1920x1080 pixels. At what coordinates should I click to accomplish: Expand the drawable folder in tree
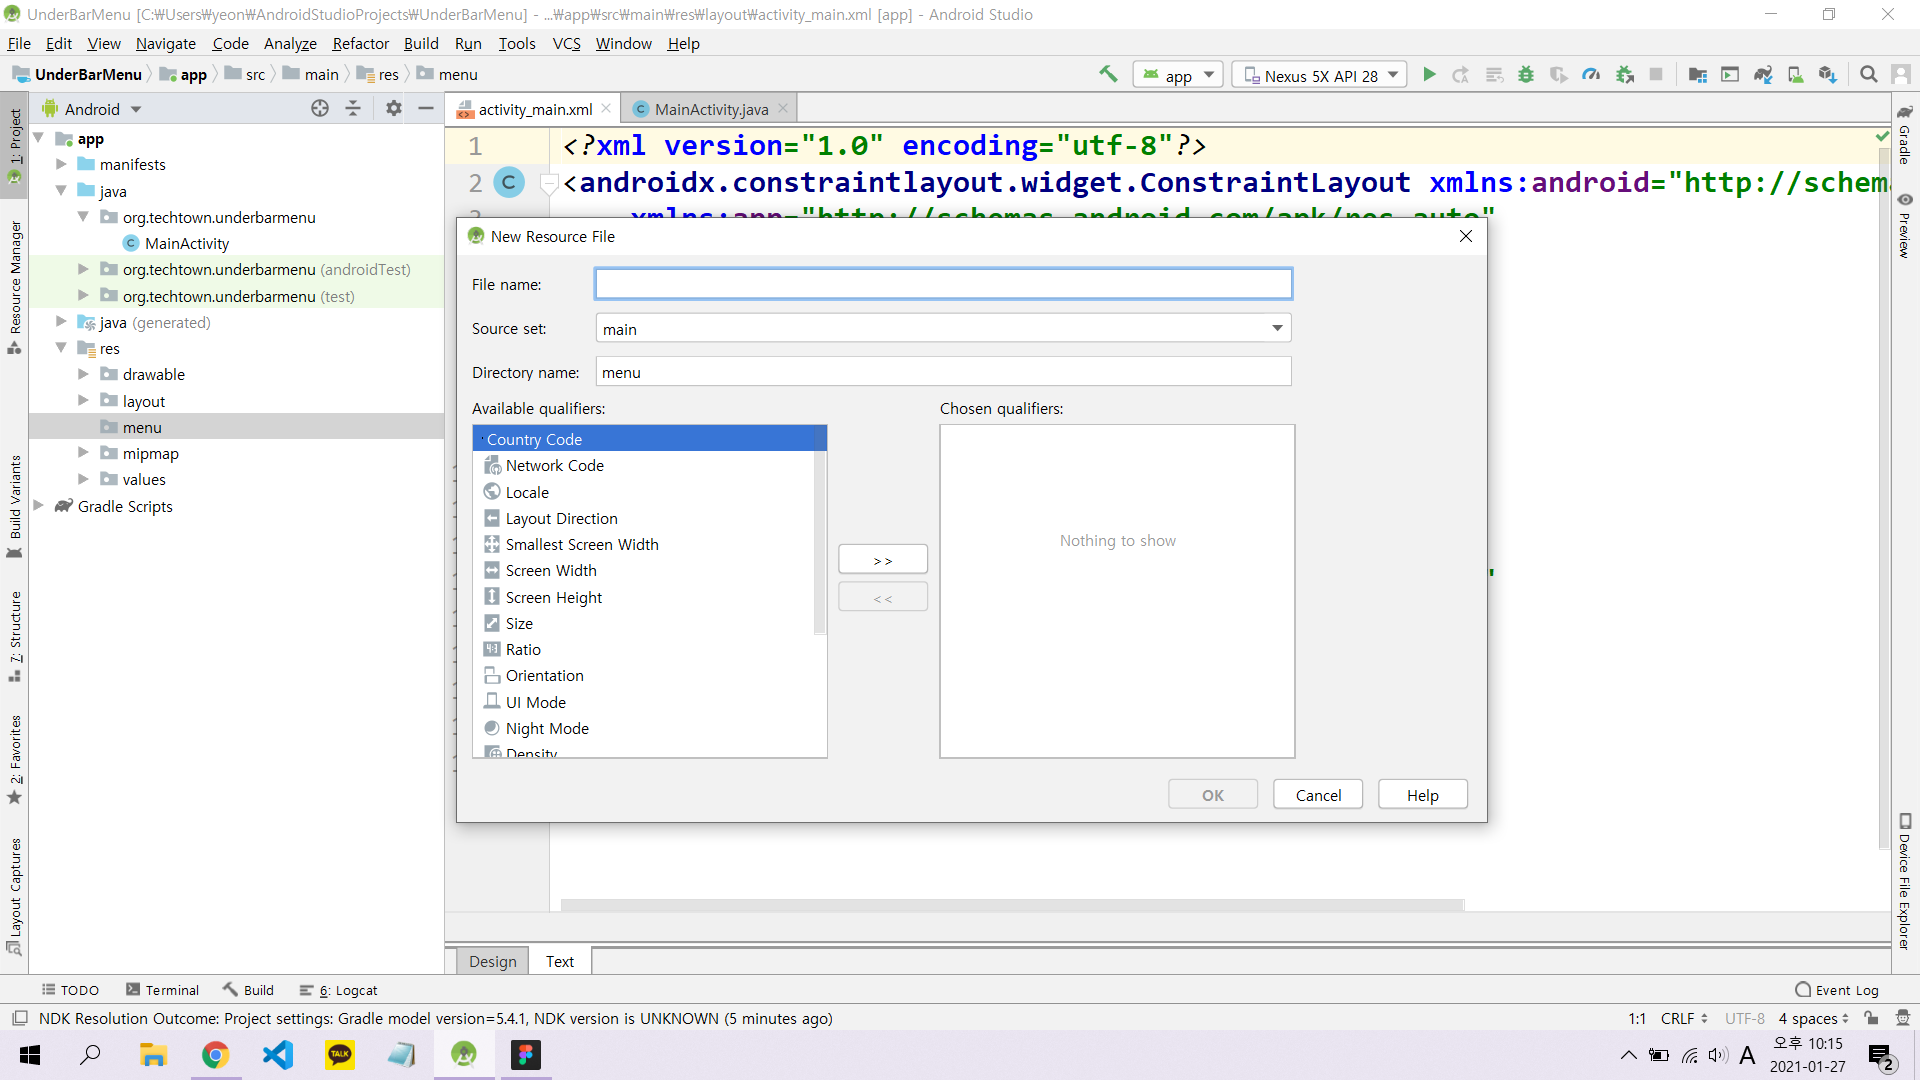click(84, 374)
